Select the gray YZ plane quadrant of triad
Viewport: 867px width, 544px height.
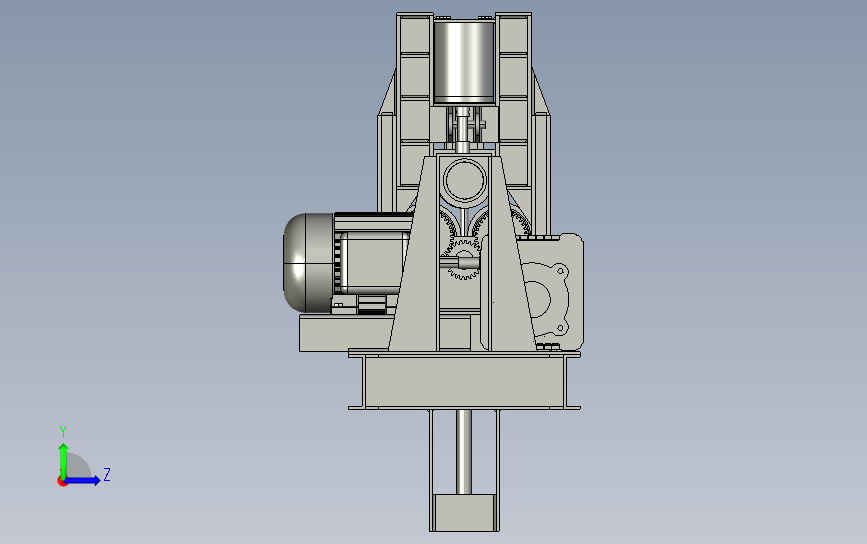(77, 466)
